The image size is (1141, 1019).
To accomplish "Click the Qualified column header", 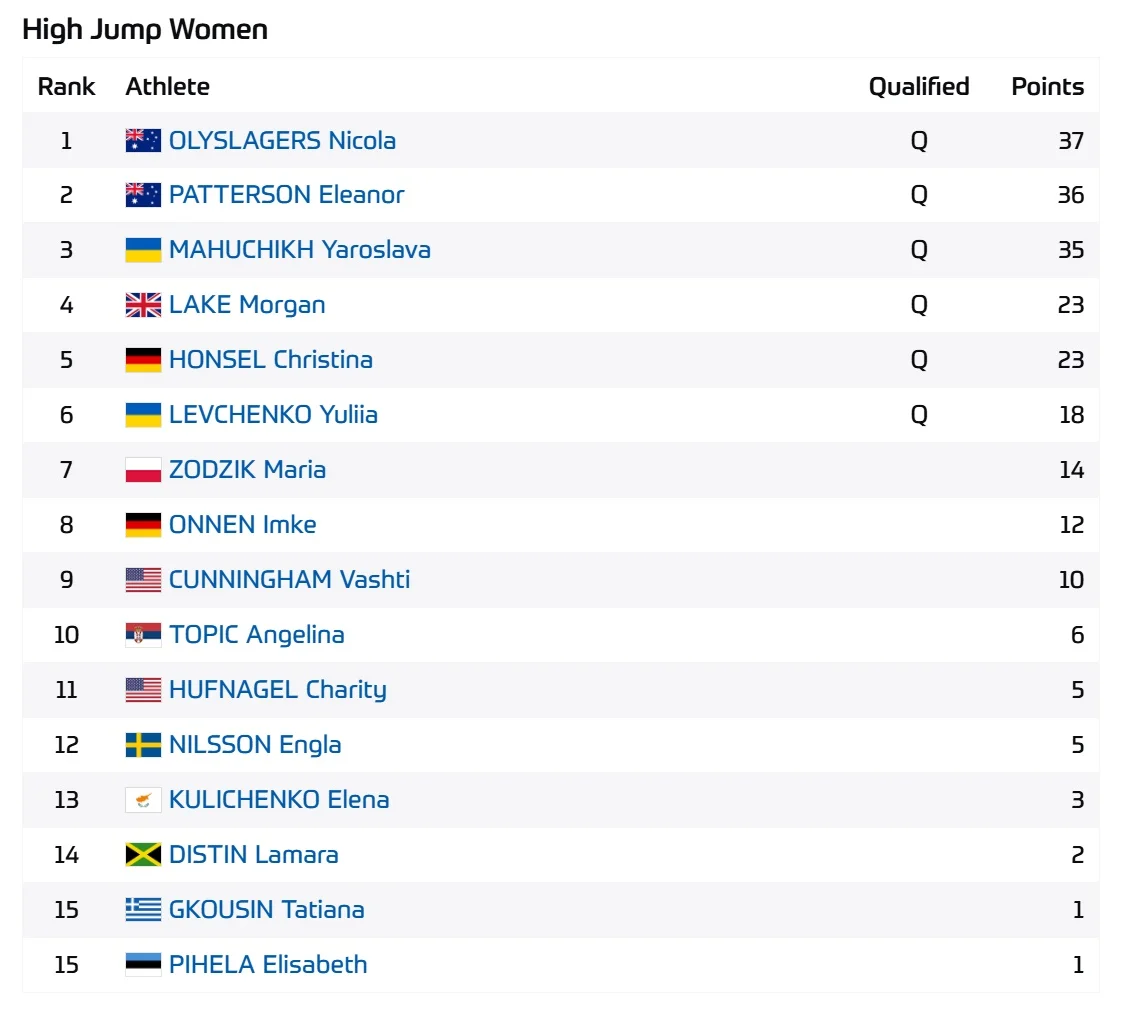I will (x=918, y=87).
